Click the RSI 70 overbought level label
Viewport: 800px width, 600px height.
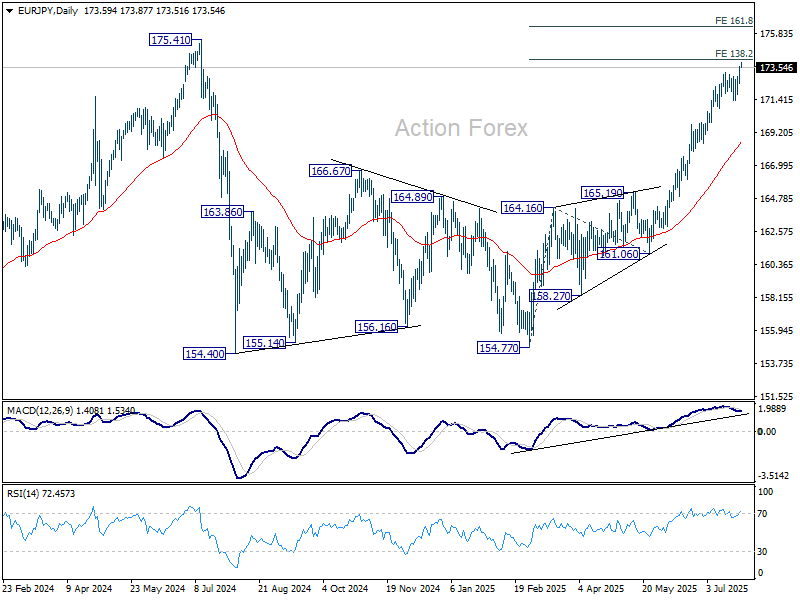[762, 514]
